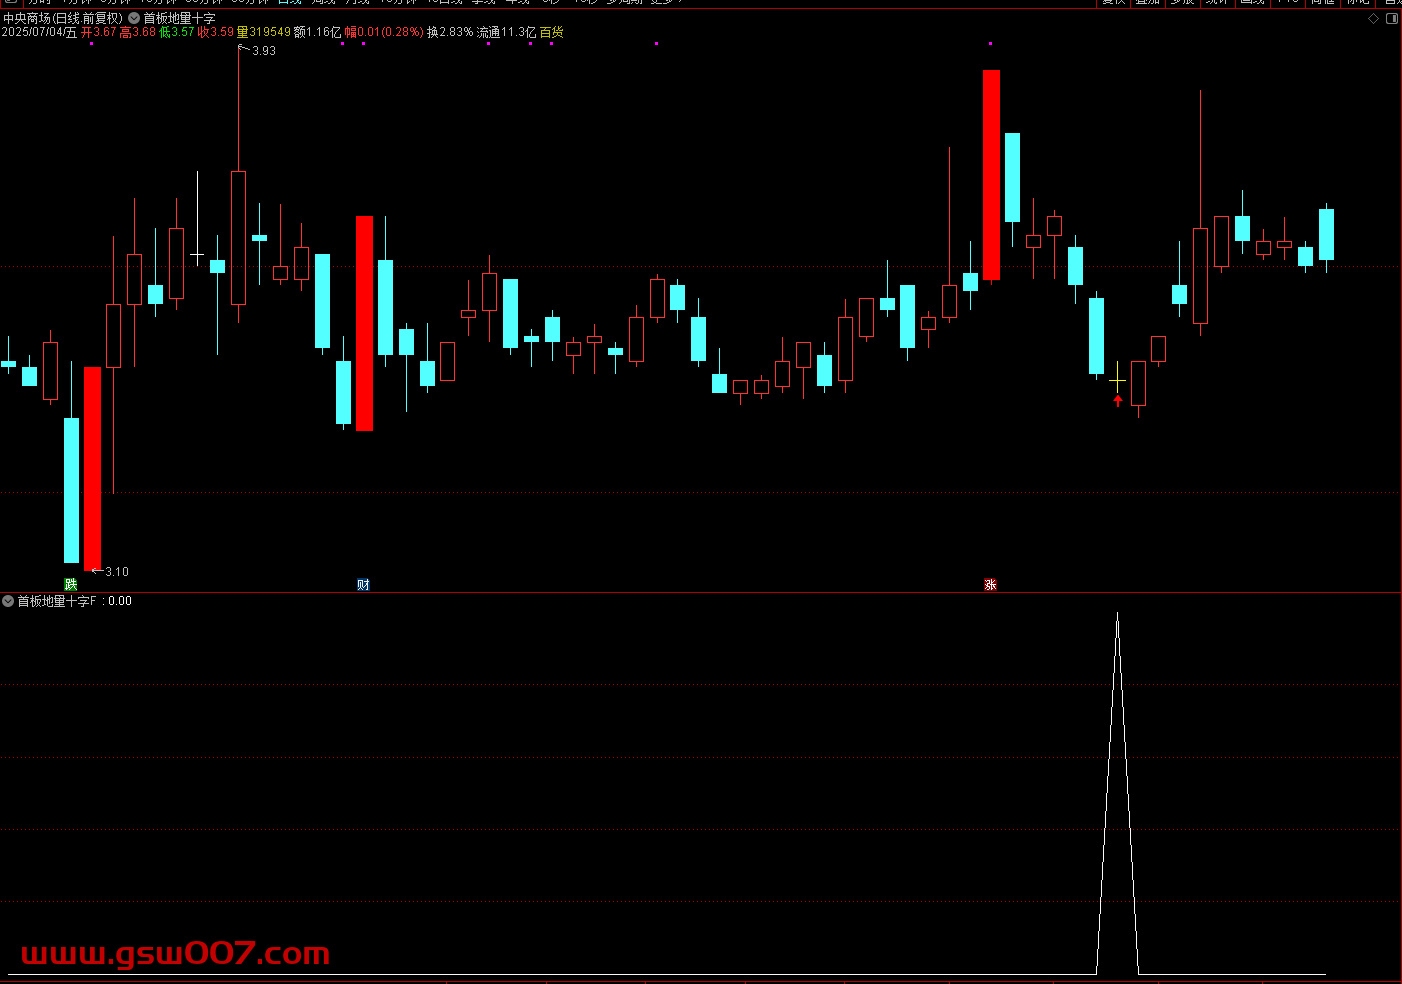The height and width of the screenshot is (984, 1402).
Task: Click the volume value 量319549
Action: click(263, 32)
